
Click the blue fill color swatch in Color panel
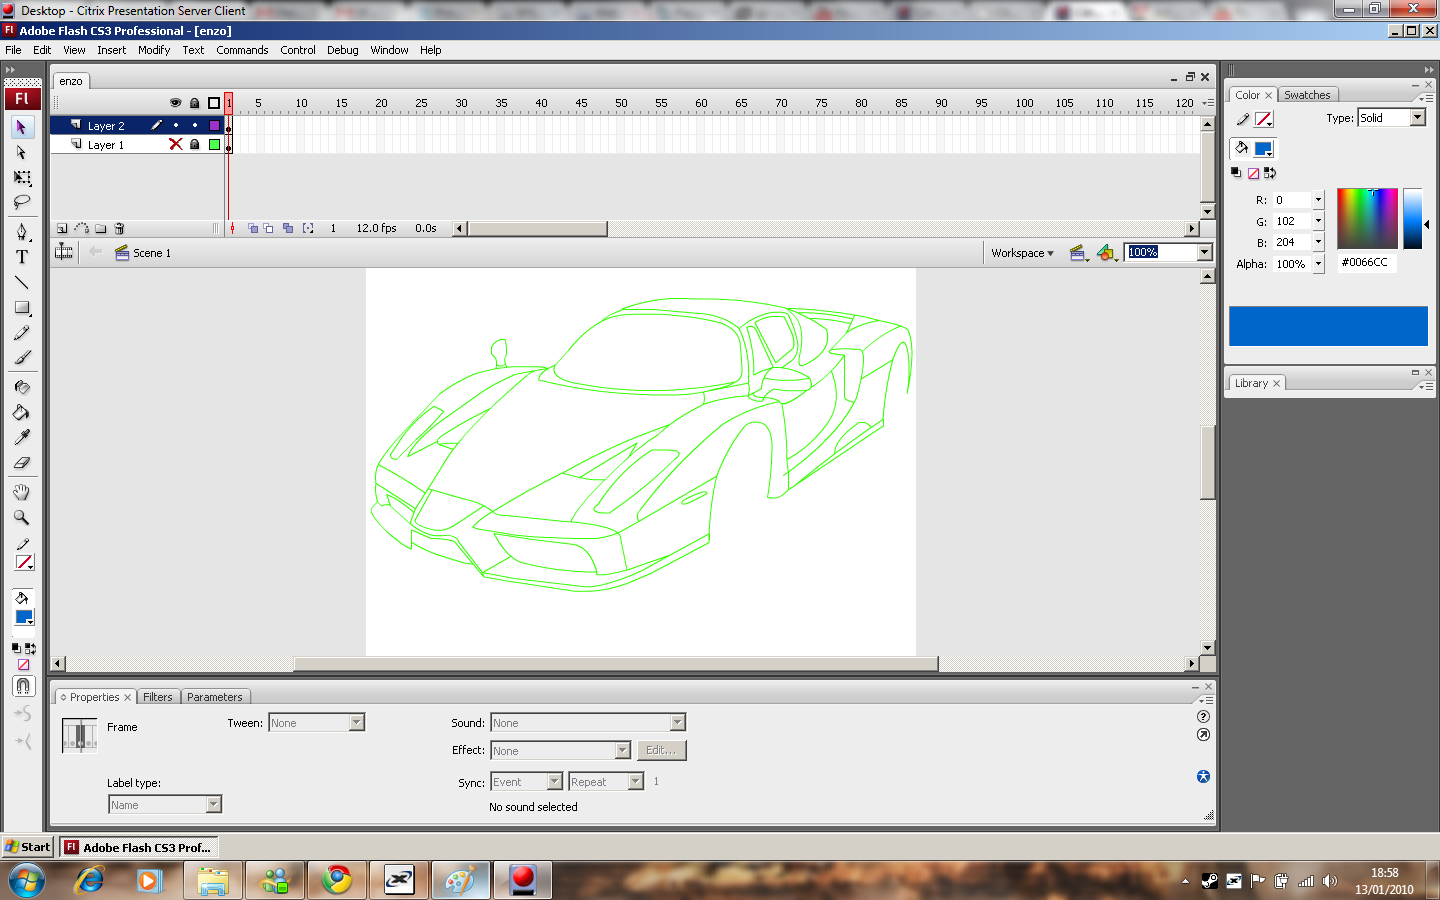point(1263,148)
